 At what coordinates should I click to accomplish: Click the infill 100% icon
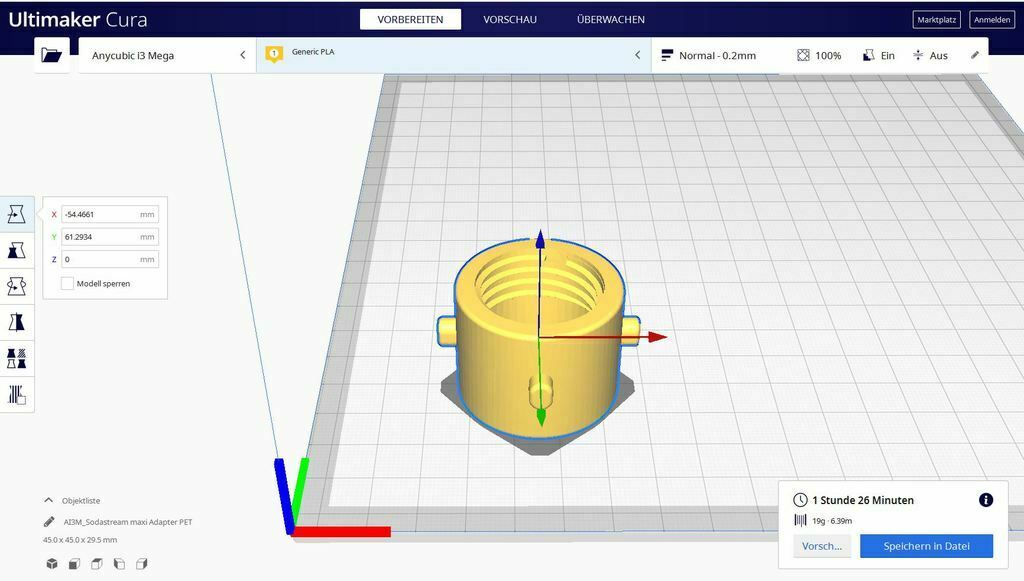point(803,55)
